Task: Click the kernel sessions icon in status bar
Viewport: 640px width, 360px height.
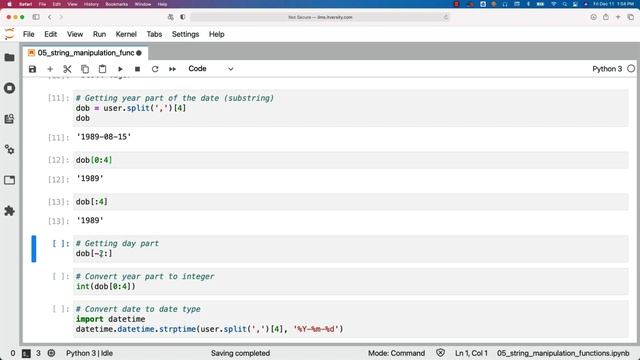Action: click(51, 353)
